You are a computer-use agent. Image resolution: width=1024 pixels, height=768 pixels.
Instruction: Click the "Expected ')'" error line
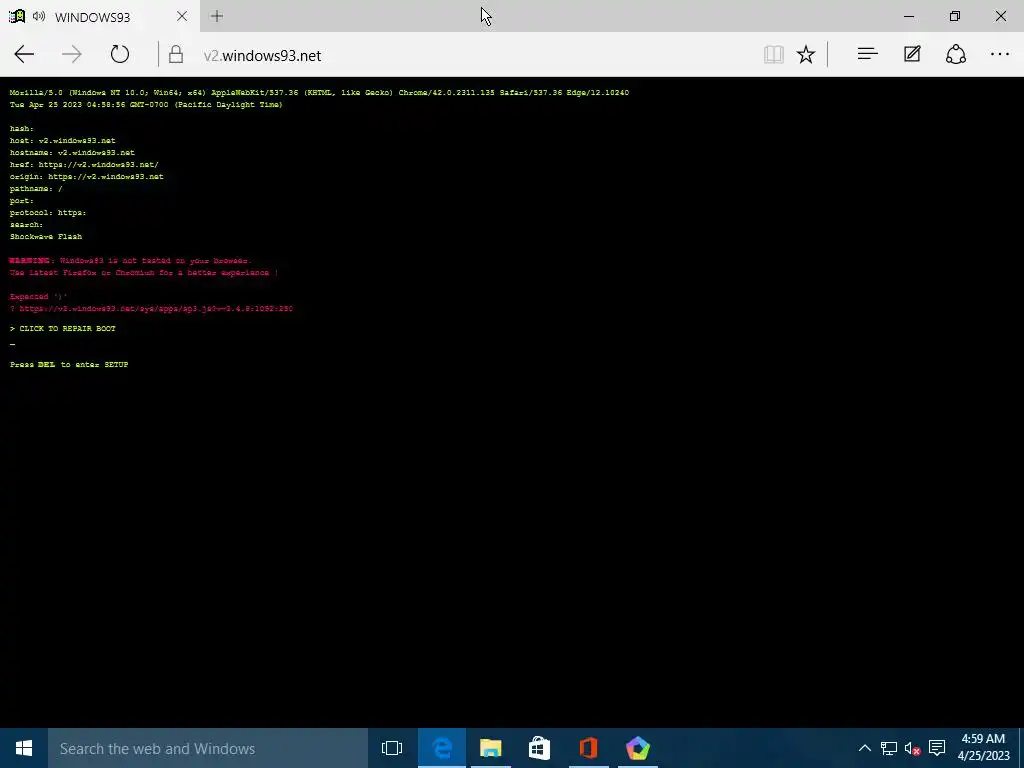(x=39, y=296)
